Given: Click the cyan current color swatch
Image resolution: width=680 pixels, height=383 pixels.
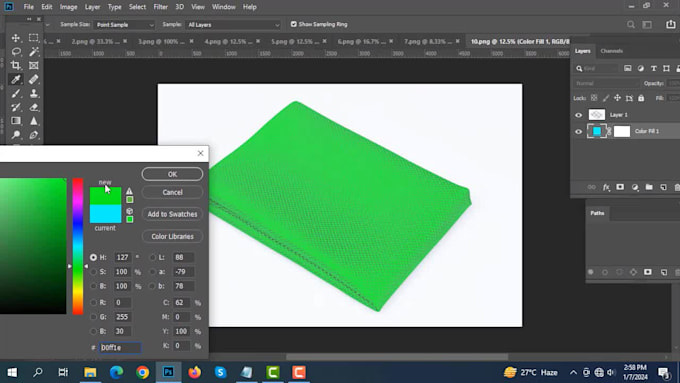Looking at the screenshot, I should (x=105, y=214).
